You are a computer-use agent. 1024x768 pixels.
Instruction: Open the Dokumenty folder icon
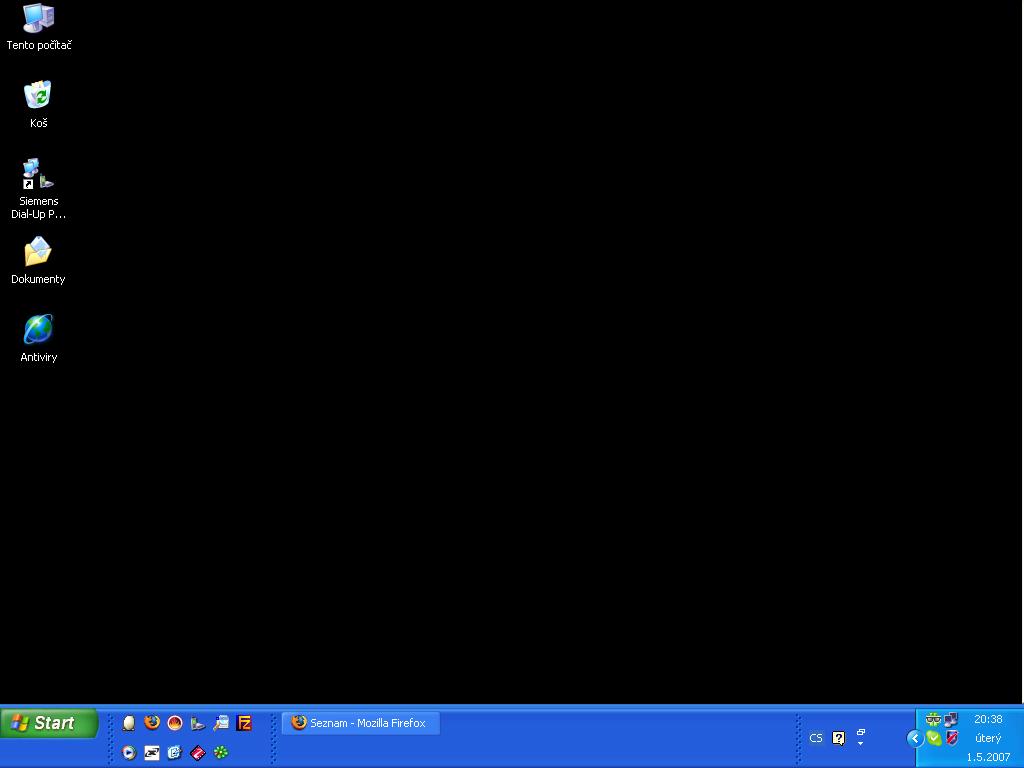click(x=38, y=252)
